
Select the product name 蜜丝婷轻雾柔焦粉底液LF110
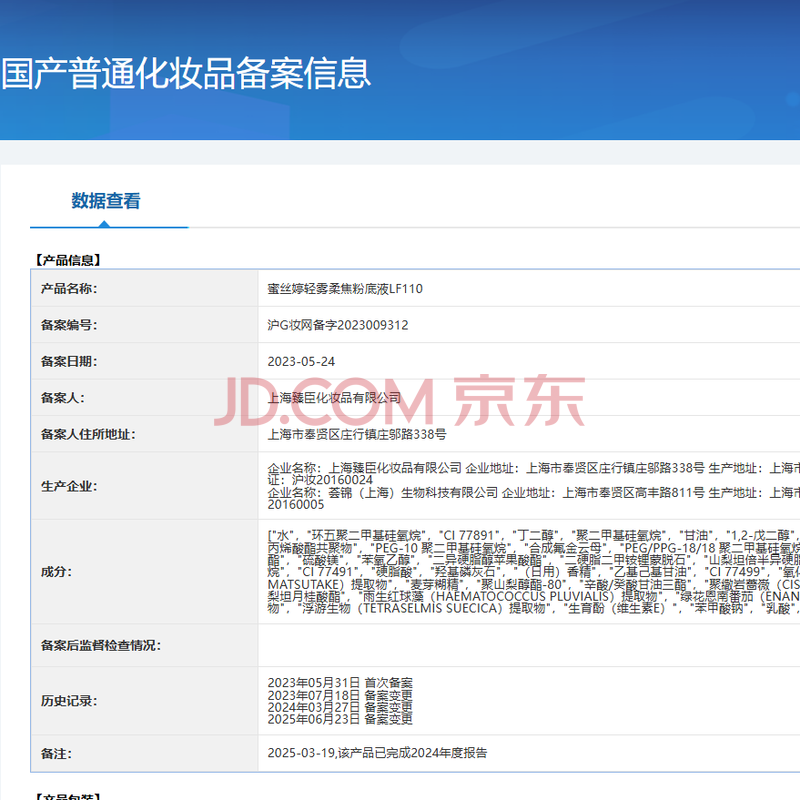pyautogui.click(x=345, y=289)
